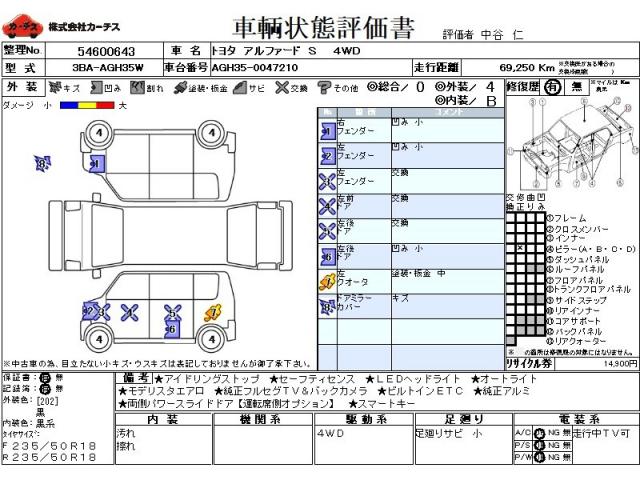Click 足廻りサビ 小 note
The image size is (640, 480).
click(449, 433)
